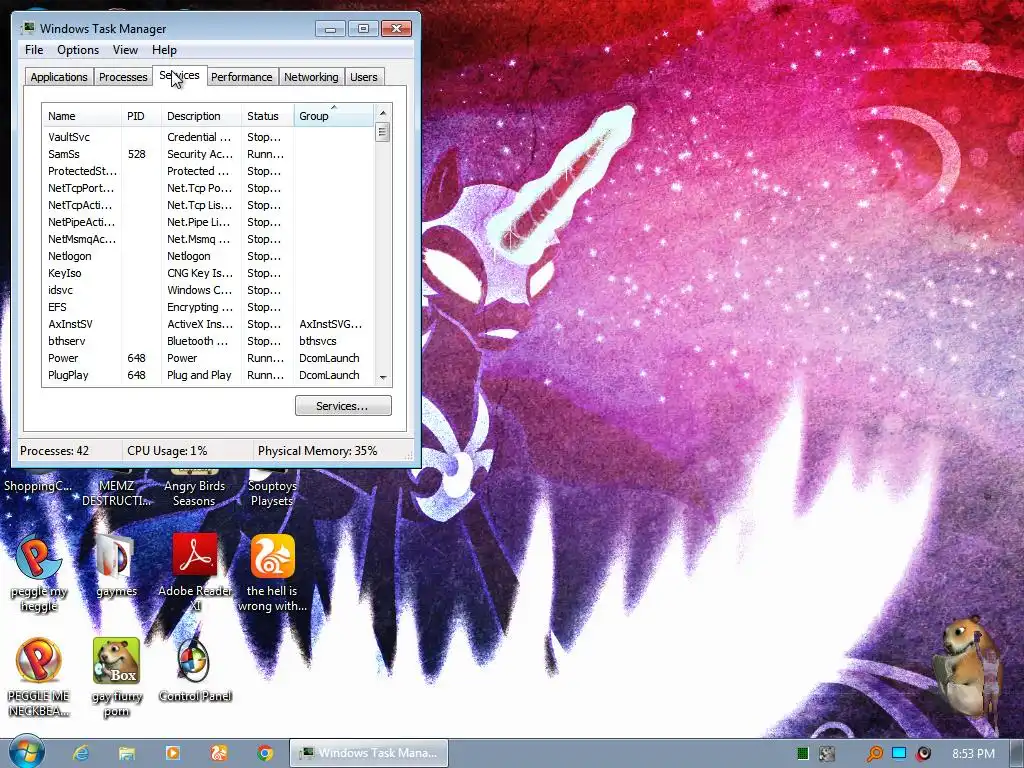Screen dimensions: 1024x768
Task: Select the KeyIso service row
Action: click(x=208, y=273)
